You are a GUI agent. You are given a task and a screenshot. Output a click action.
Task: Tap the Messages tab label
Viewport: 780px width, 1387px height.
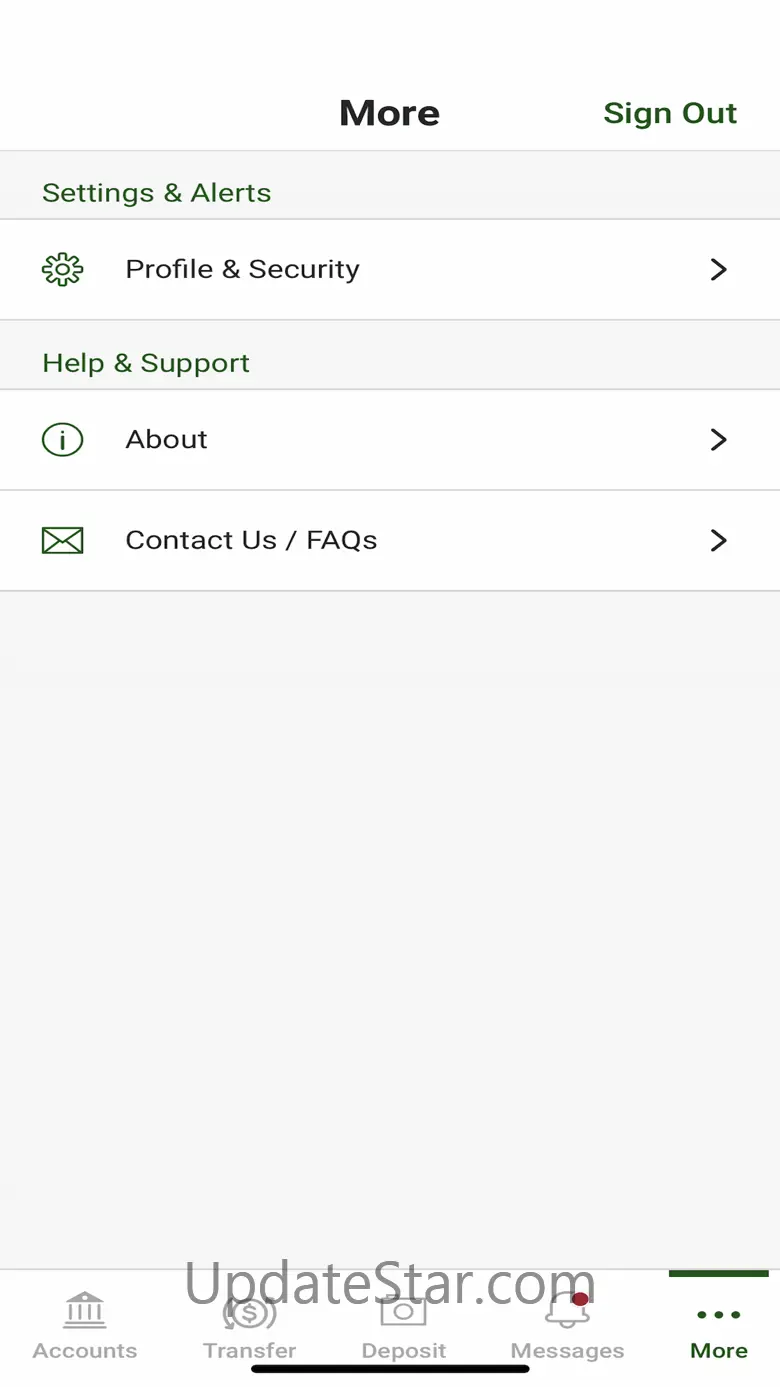(567, 1351)
